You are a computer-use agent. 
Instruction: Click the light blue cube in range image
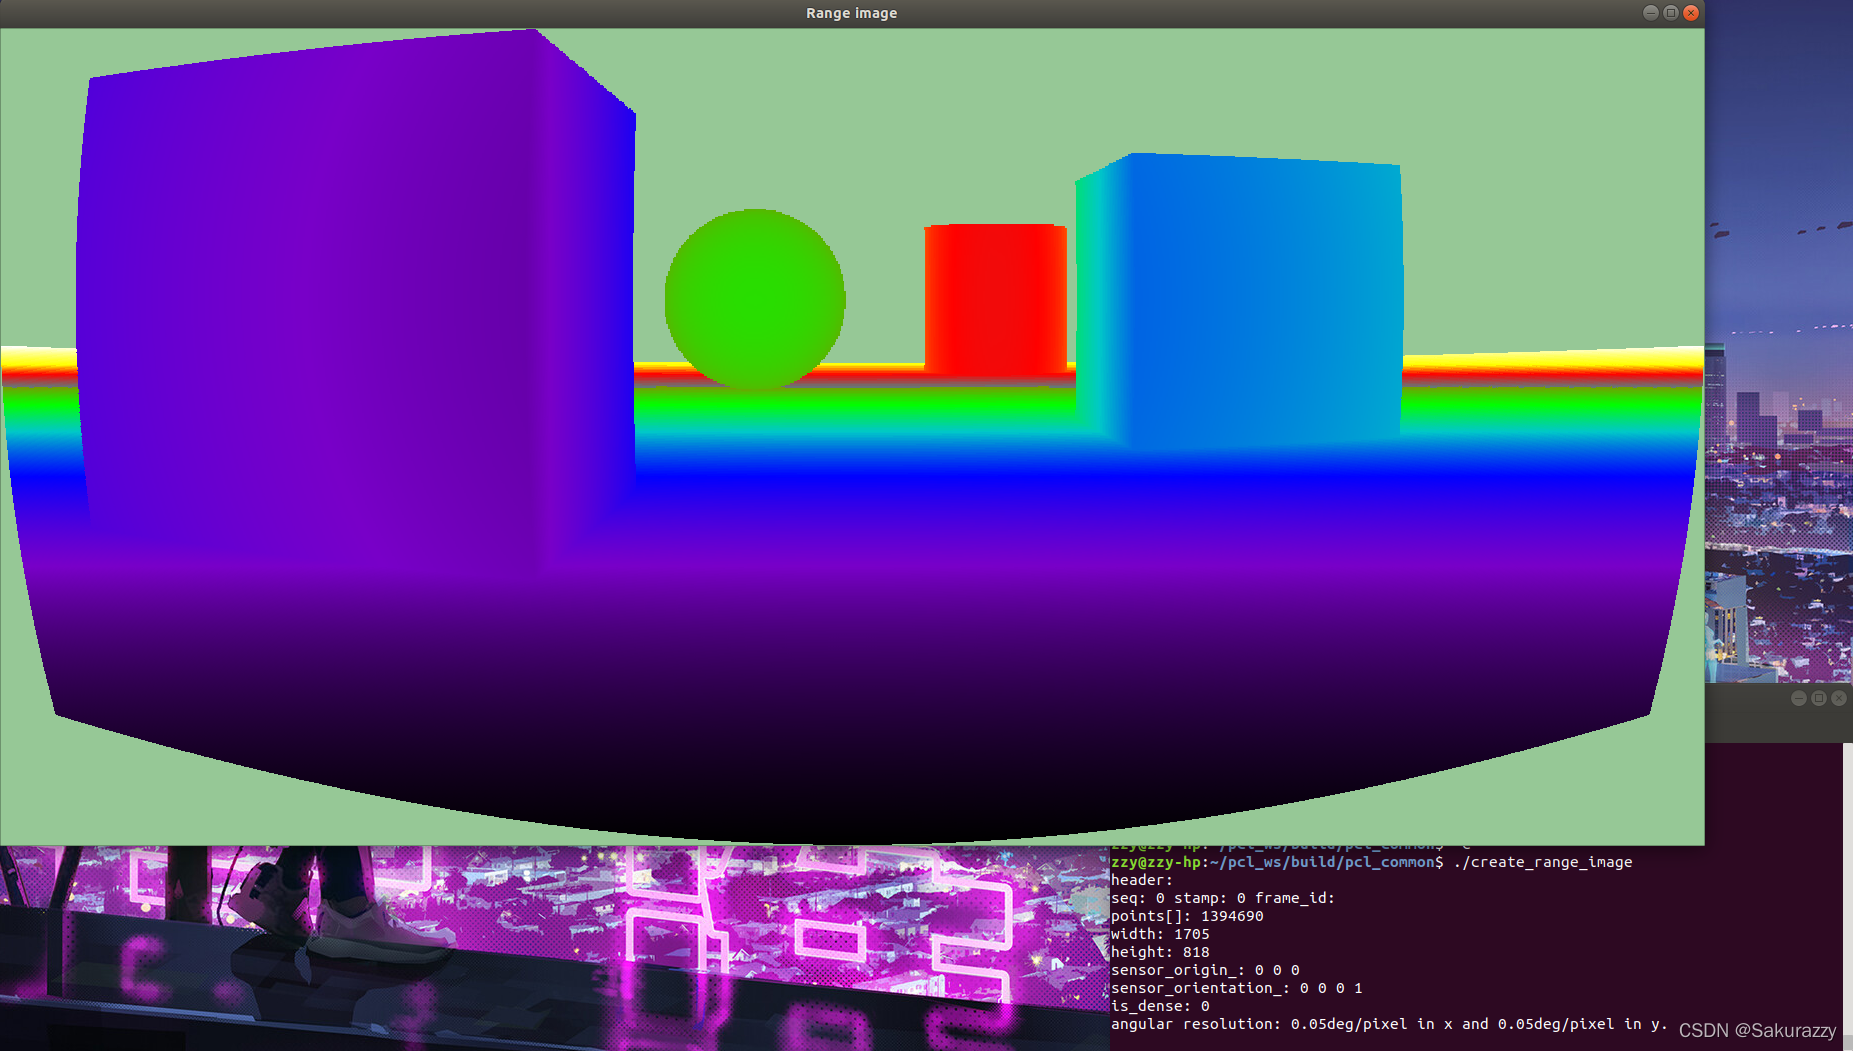point(1239,300)
